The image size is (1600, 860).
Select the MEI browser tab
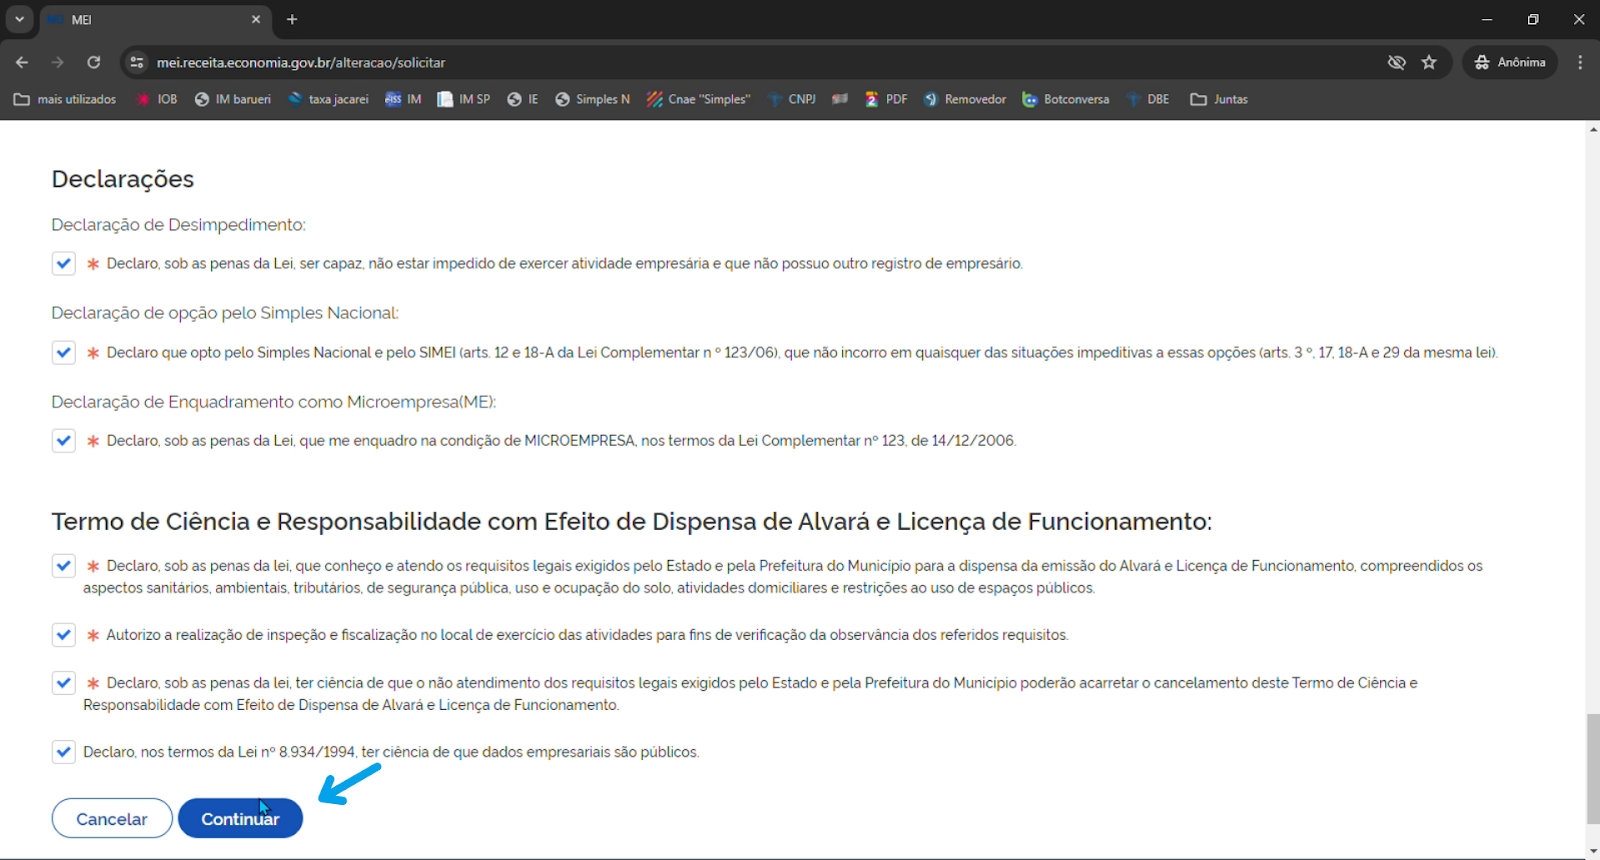155,19
